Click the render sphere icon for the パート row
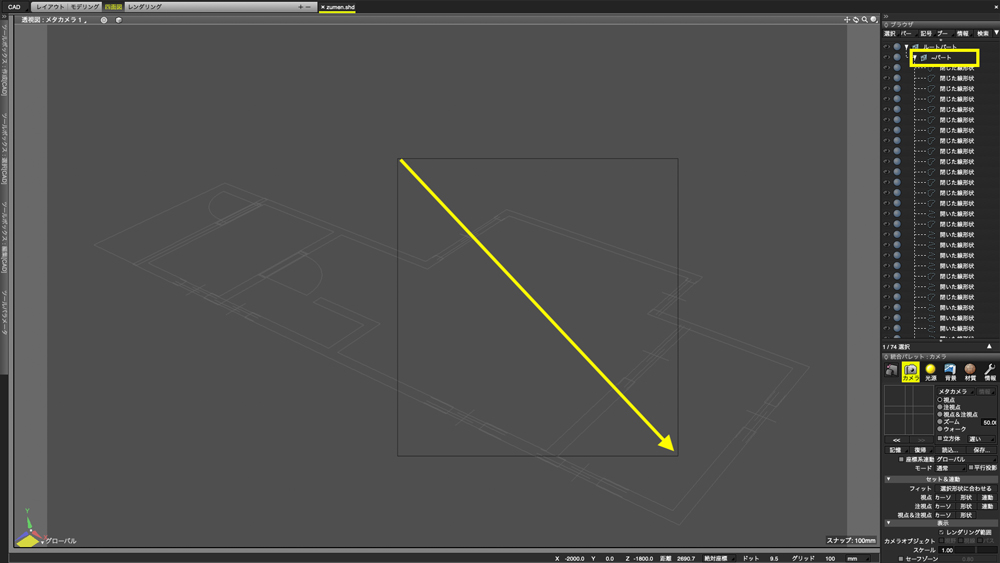The height and width of the screenshot is (563, 1000). pos(897,57)
